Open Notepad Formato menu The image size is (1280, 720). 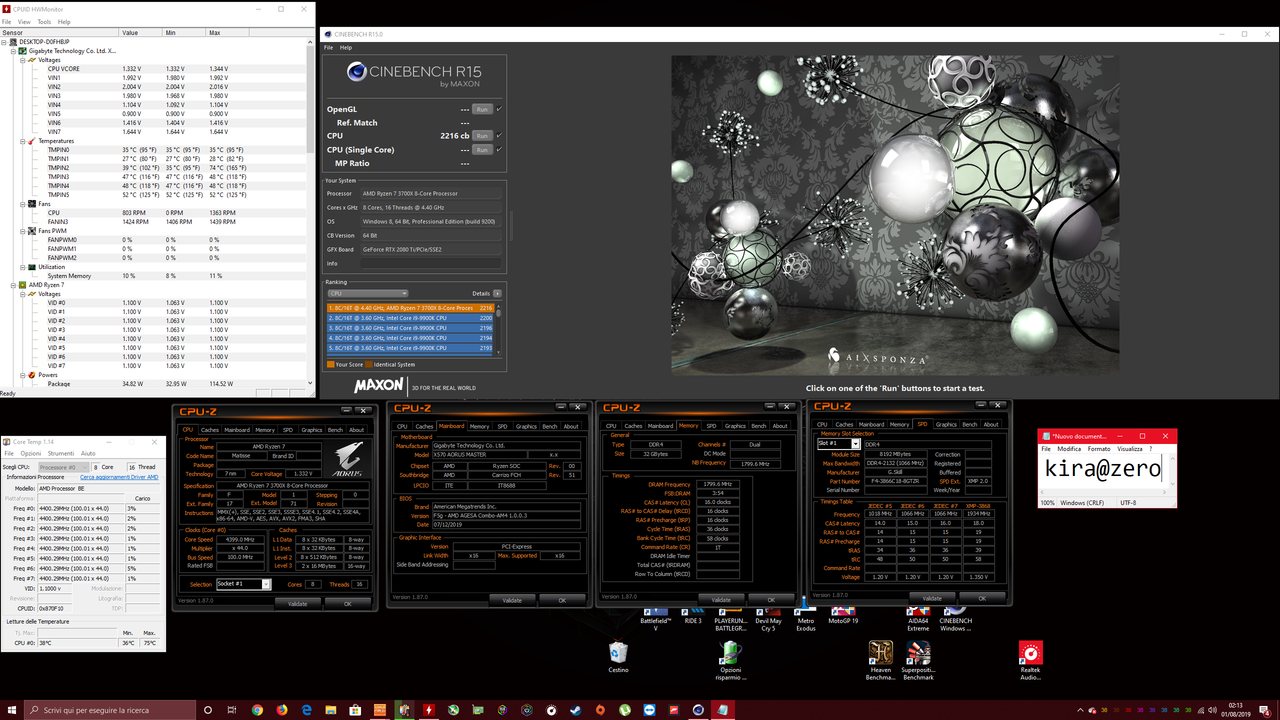[x=1099, y=449]
